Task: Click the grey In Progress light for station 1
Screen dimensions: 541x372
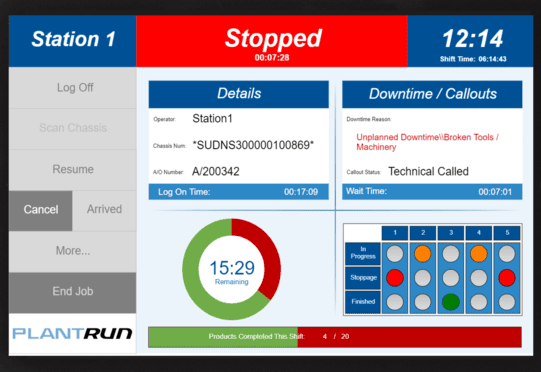Action: pyautogui.click(x=395, y=254)
